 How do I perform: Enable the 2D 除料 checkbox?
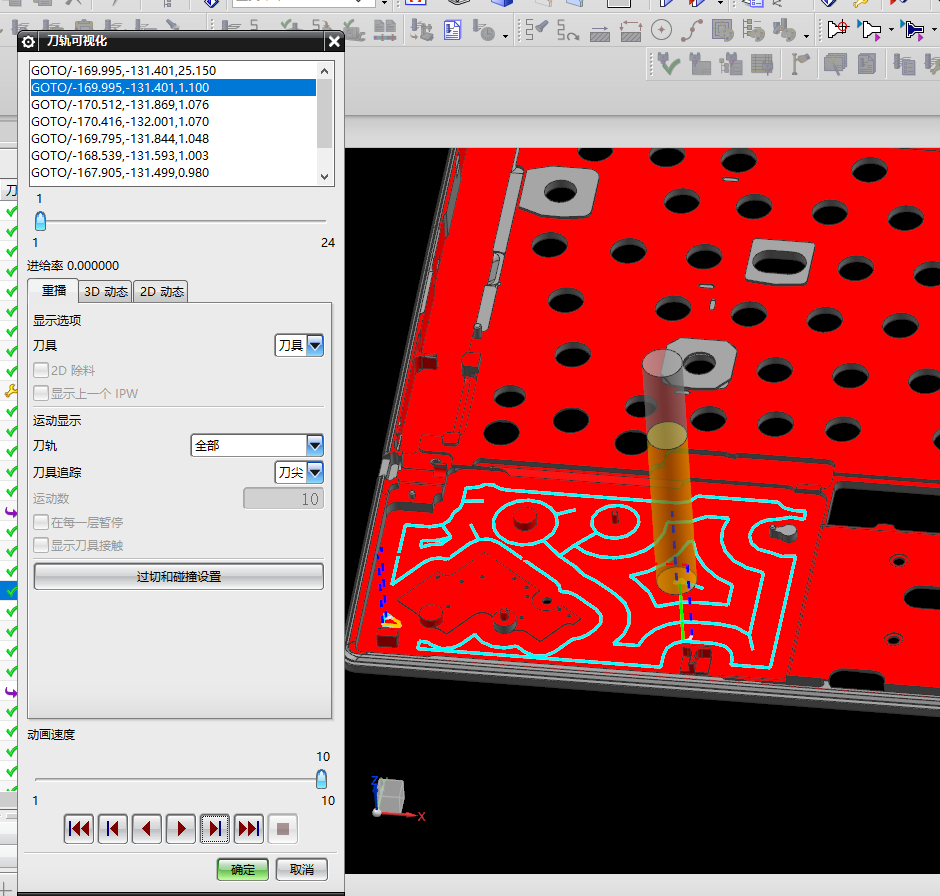coord(41,370)
